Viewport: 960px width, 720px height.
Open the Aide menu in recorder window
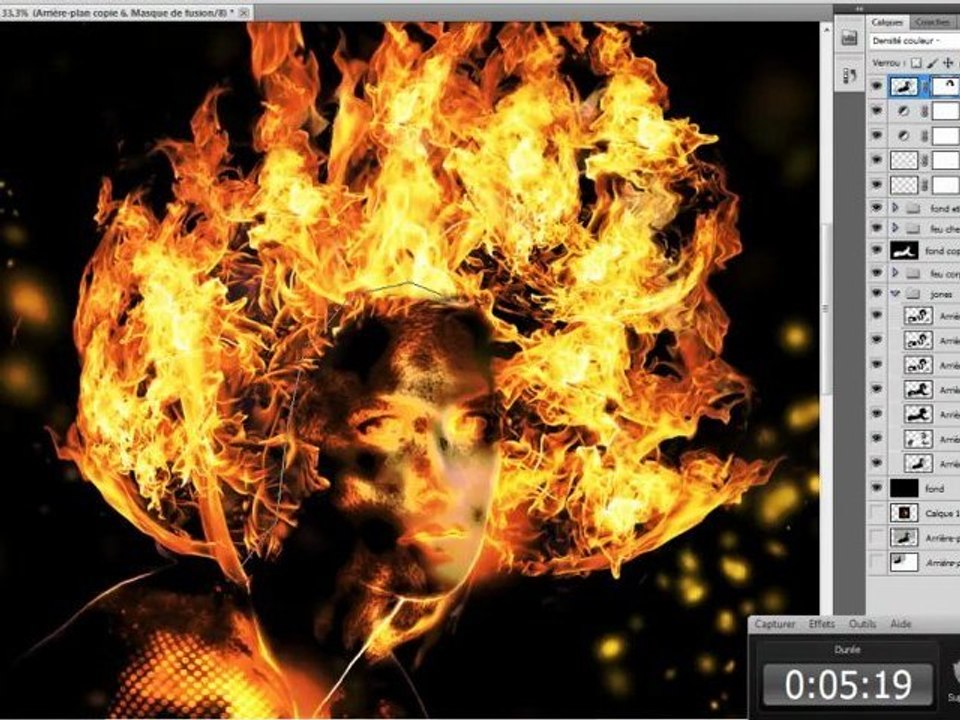(901, 624)
